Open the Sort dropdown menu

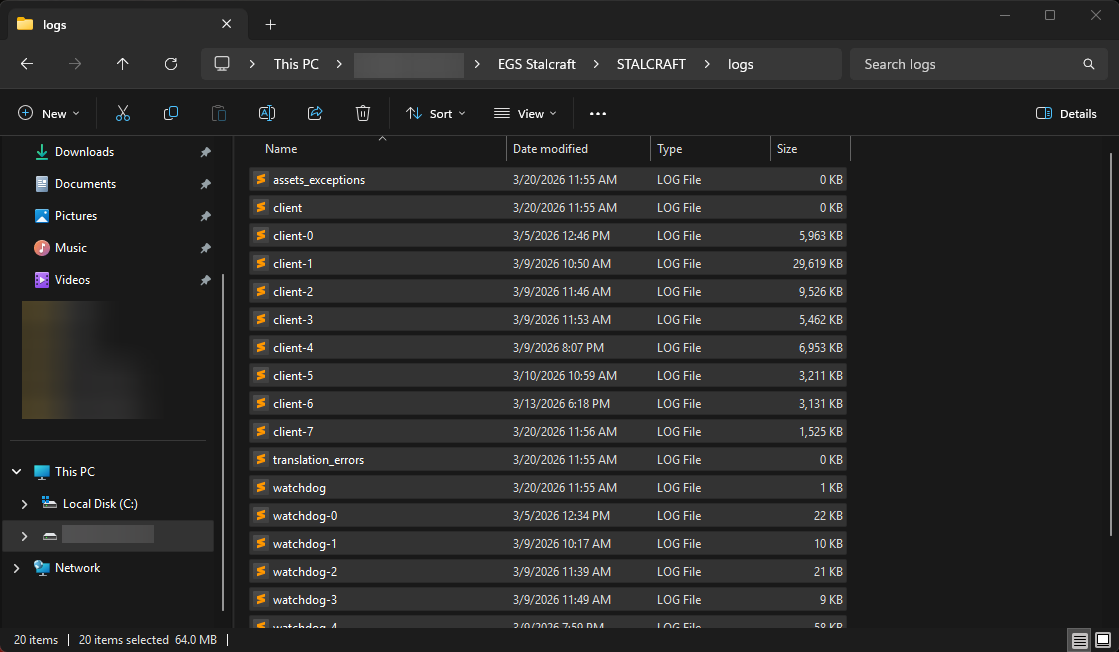(436, 114)
